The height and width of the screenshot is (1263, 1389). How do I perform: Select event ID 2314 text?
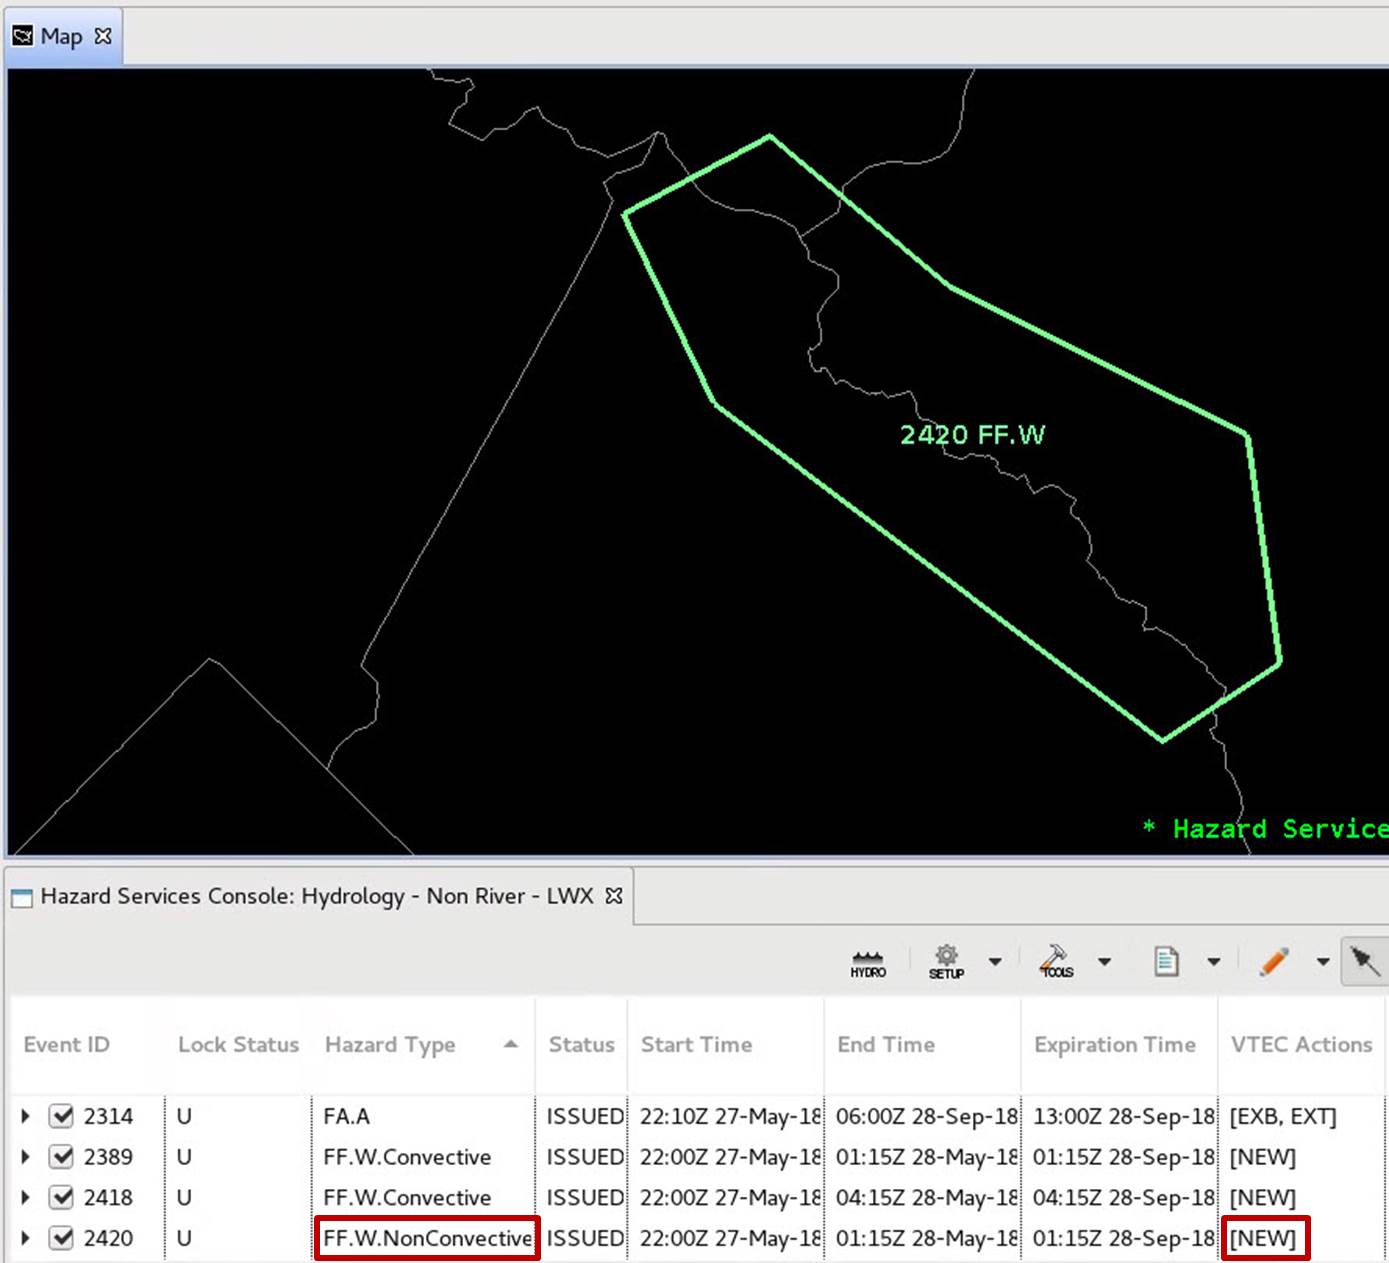[108, 1116]
